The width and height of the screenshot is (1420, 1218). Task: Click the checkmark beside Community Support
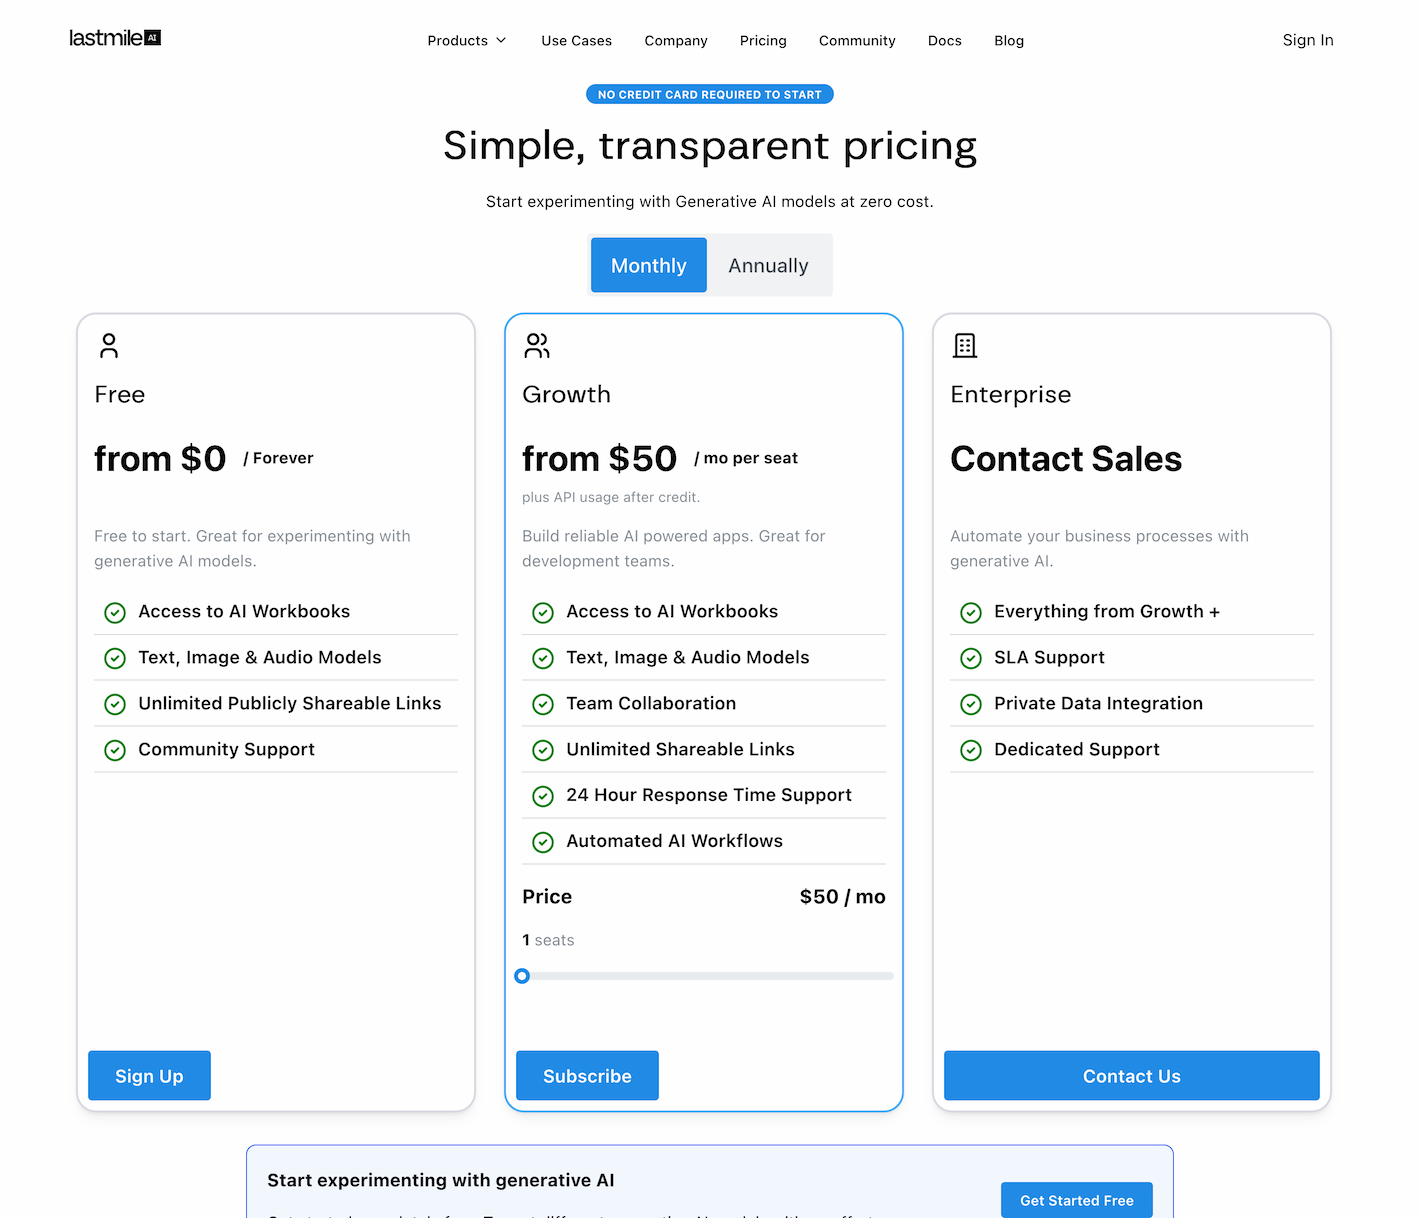[x=115, y=750]
